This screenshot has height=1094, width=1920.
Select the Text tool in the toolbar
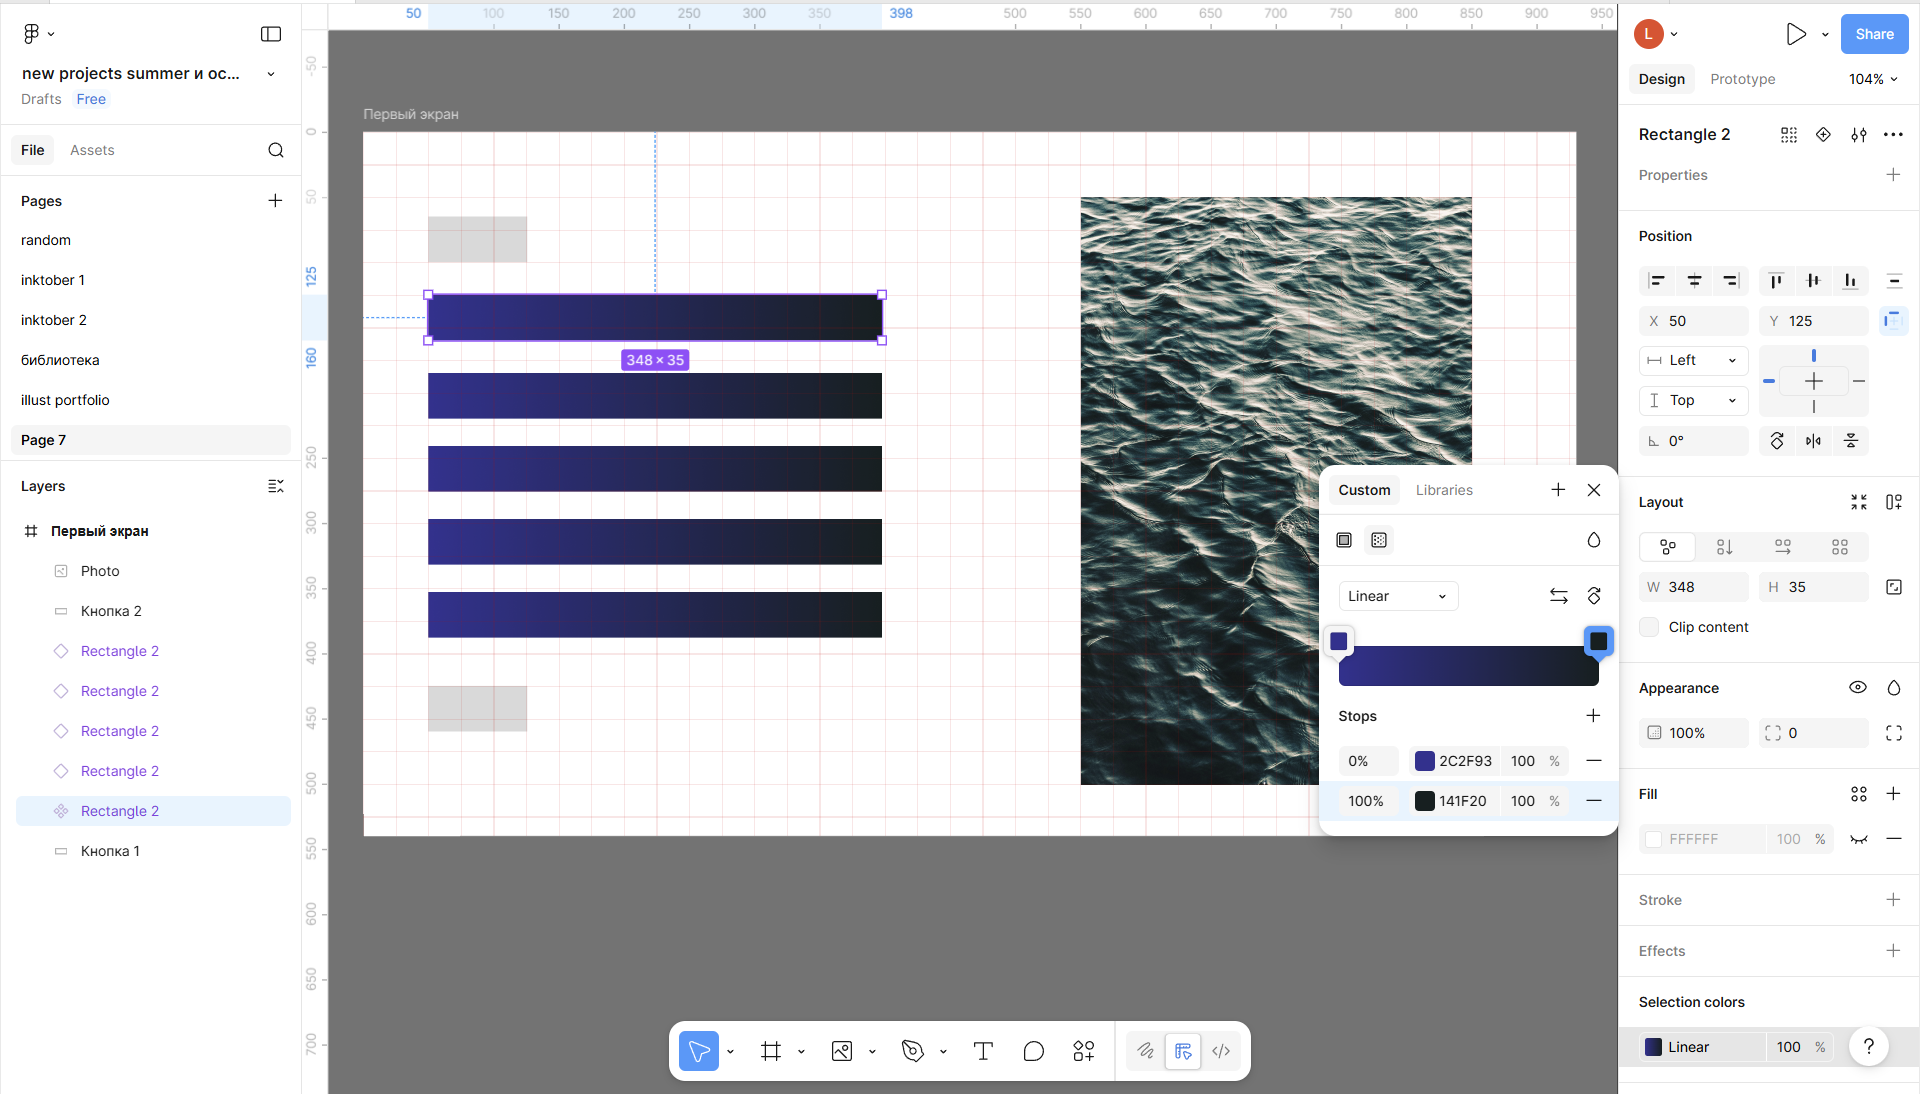tap(982, 1051)
